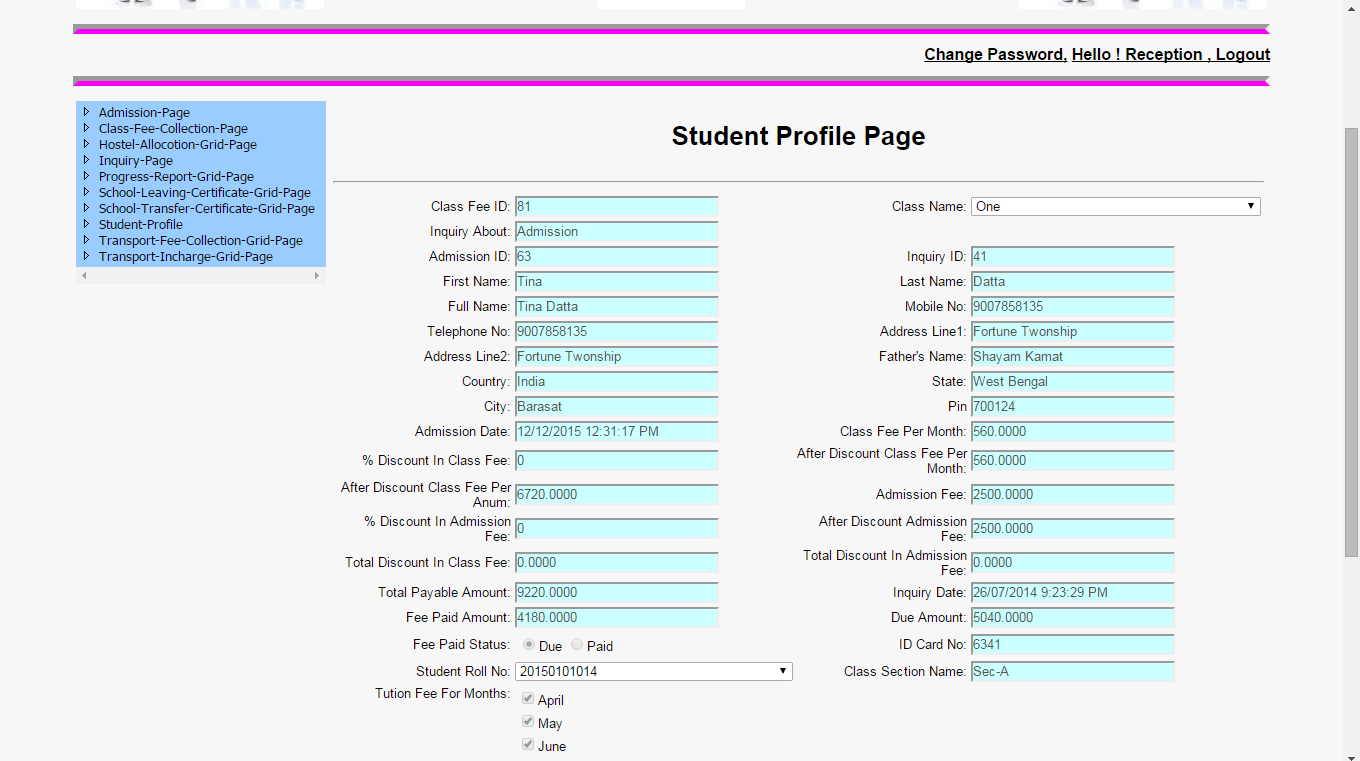Expand the School-Leaving-Certificate-Grid-Page arrow

[87, 192]
